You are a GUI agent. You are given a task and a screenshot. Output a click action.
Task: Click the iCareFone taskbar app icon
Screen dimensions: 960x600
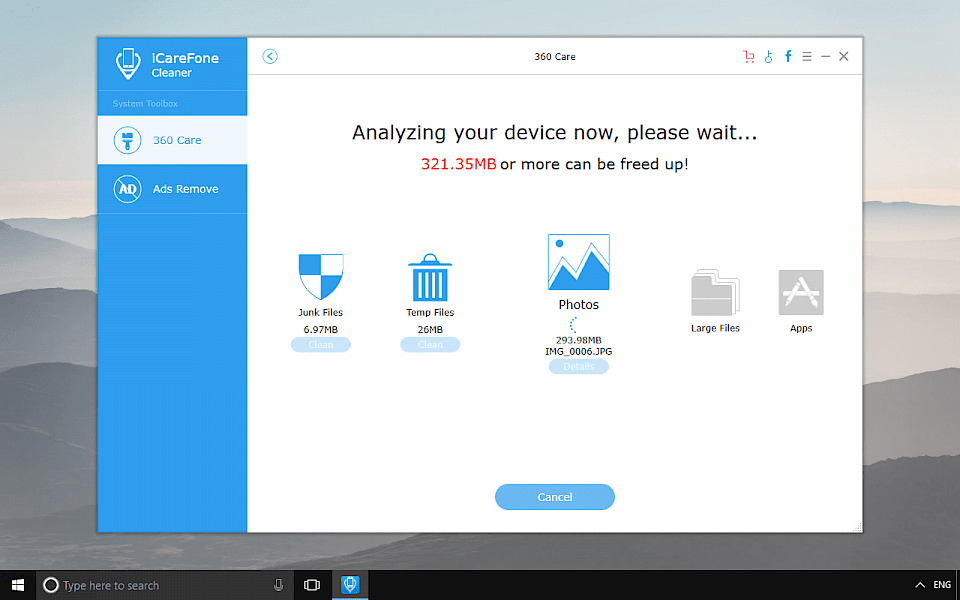(x=350, y=585)
